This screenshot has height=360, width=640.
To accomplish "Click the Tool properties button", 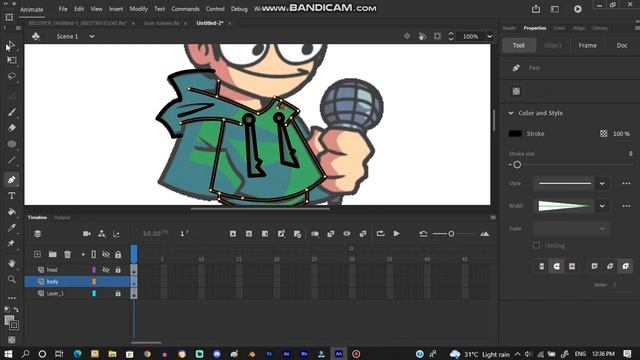I will (x=518, y=45).
